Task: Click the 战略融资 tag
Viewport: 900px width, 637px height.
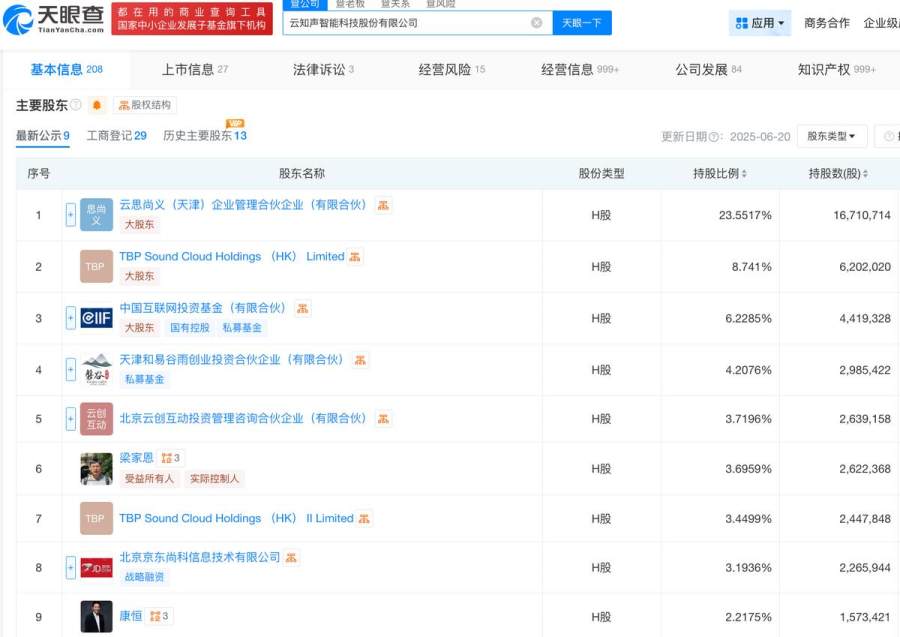Action: [145, 577]
